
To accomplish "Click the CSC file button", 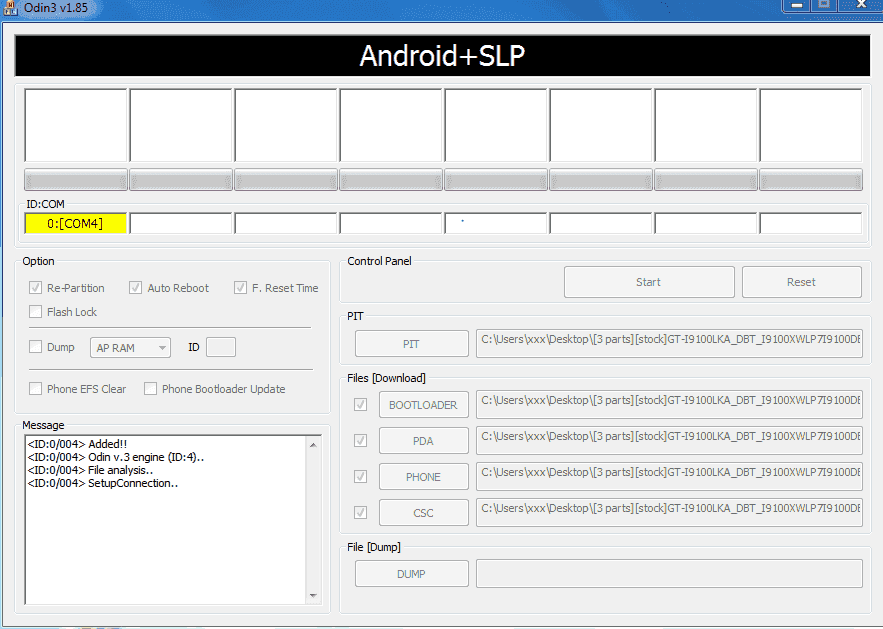I will coord(423,512).
